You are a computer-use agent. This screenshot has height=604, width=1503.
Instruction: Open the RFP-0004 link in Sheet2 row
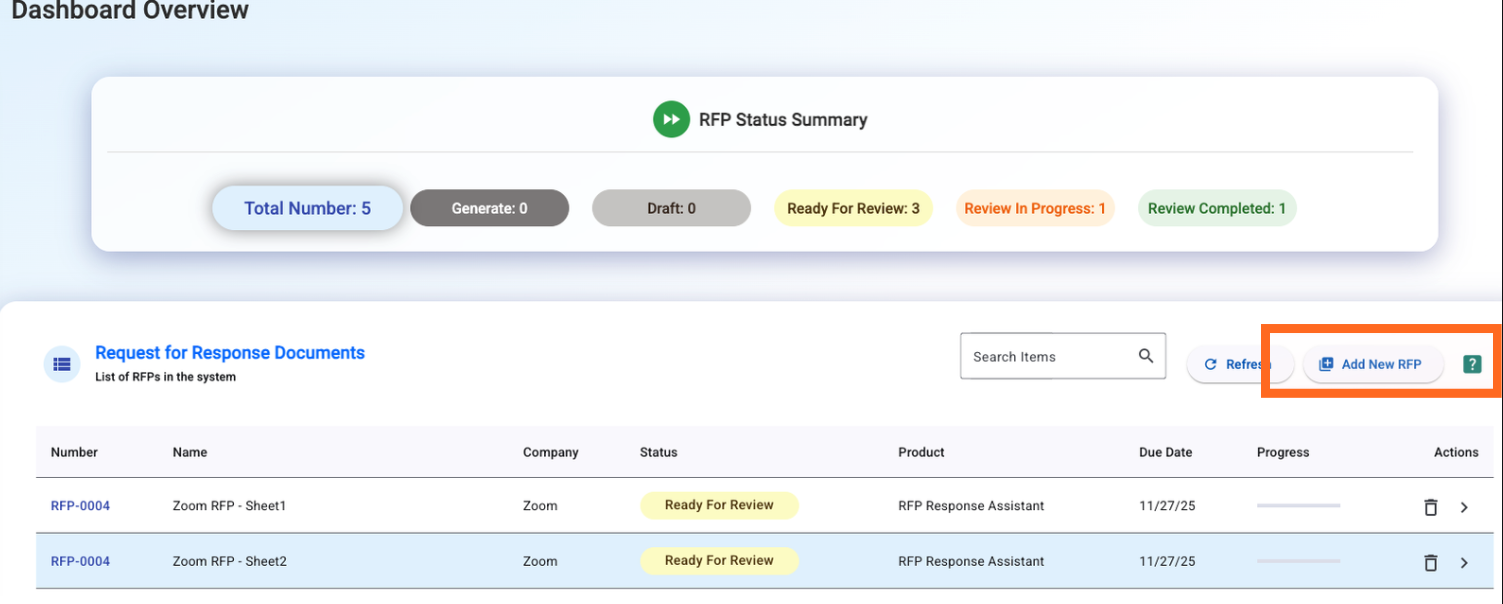click(80, 562)
